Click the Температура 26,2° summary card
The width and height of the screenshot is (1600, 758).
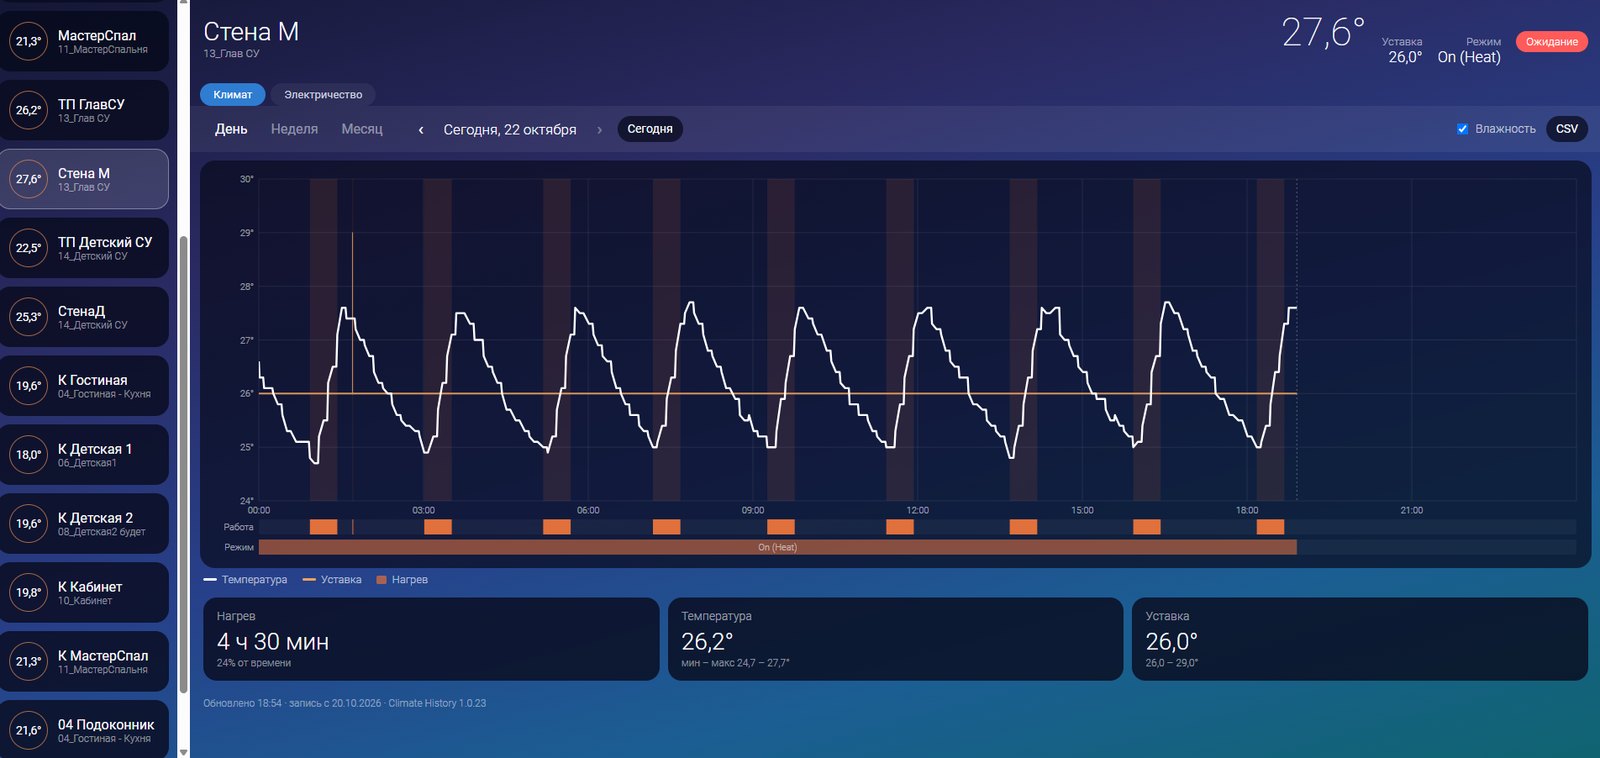tap(895, 639)
